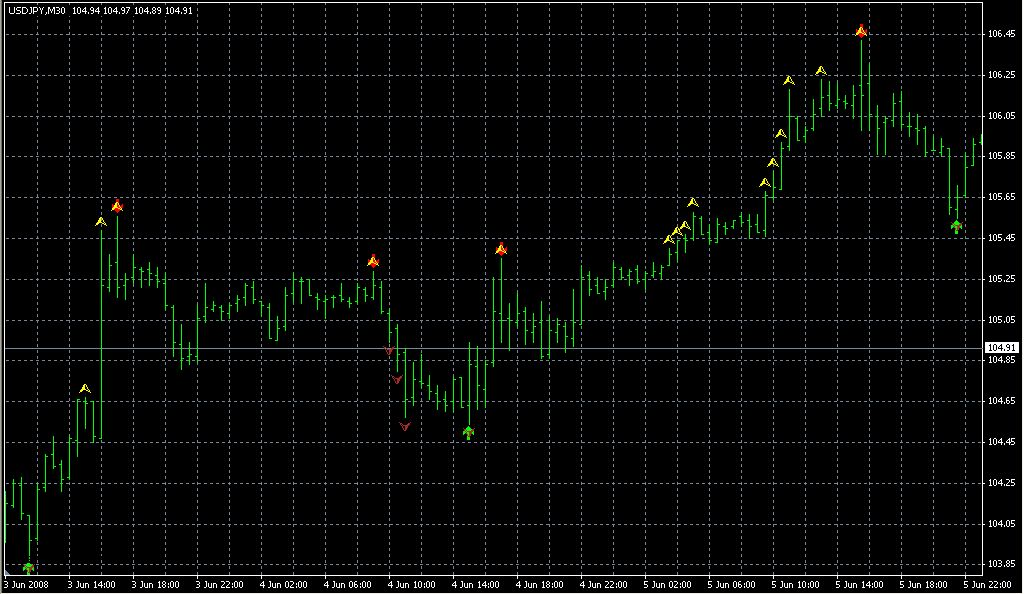Select the 105.45 price axis label
The height and width of the screenshot is (594, 1024).
[1002, 238]
